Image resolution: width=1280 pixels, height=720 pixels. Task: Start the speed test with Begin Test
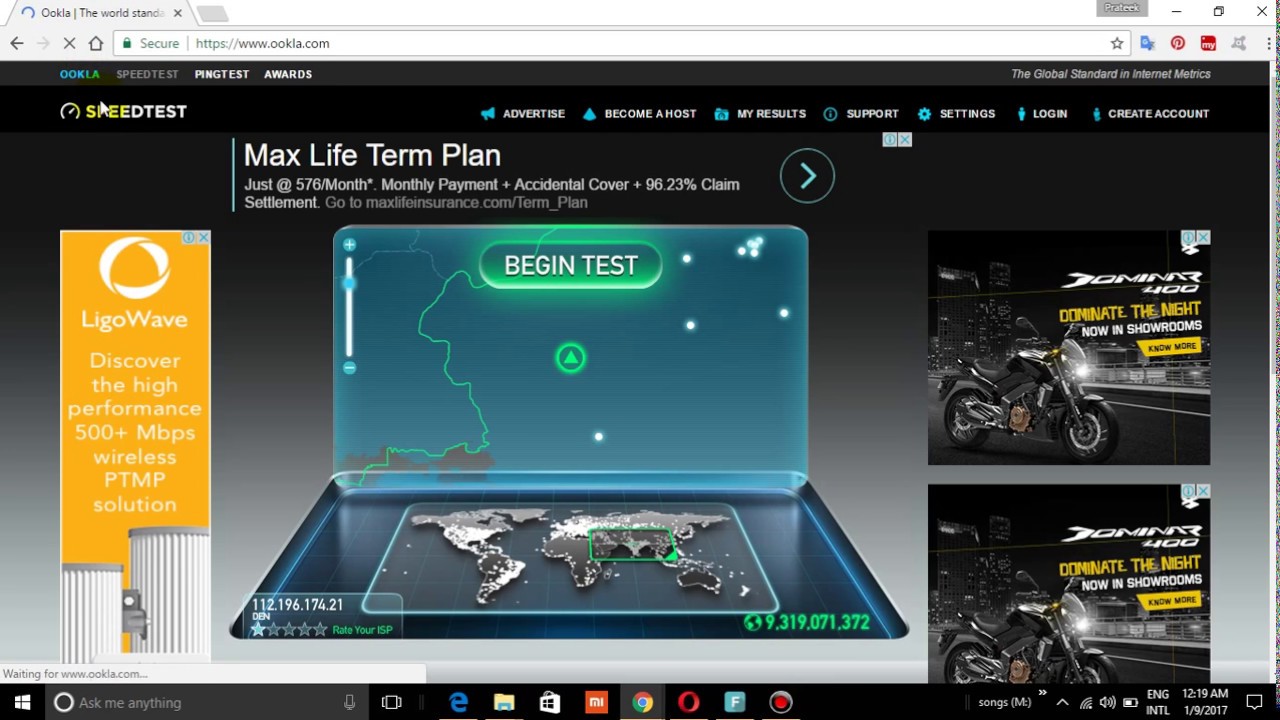click(x=571, y=265)
